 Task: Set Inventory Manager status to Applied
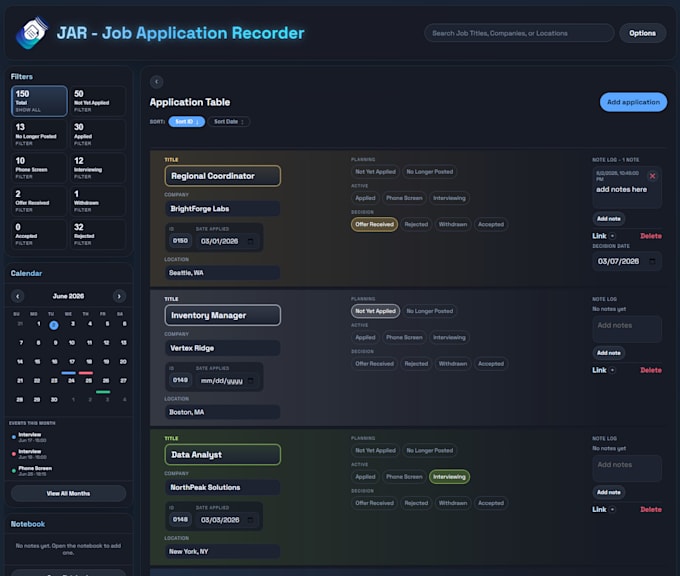[365, 337]
